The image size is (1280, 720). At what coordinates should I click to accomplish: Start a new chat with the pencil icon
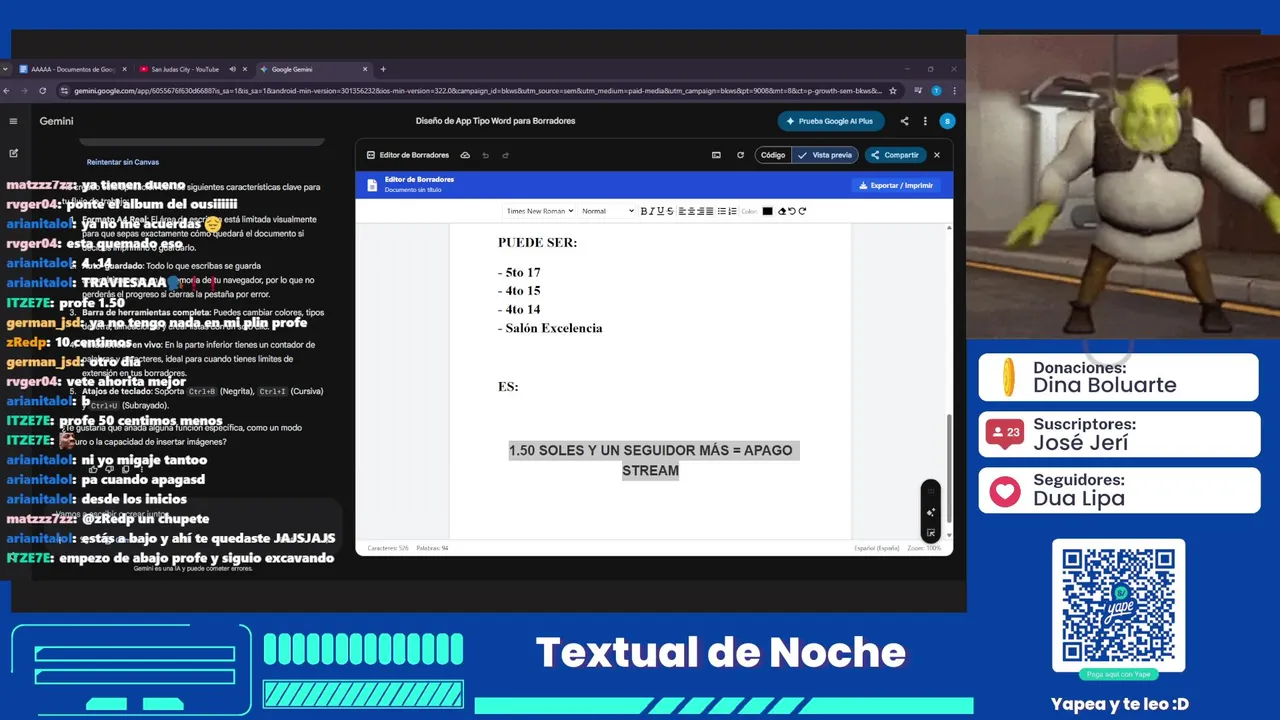click(x=14, y=153)
